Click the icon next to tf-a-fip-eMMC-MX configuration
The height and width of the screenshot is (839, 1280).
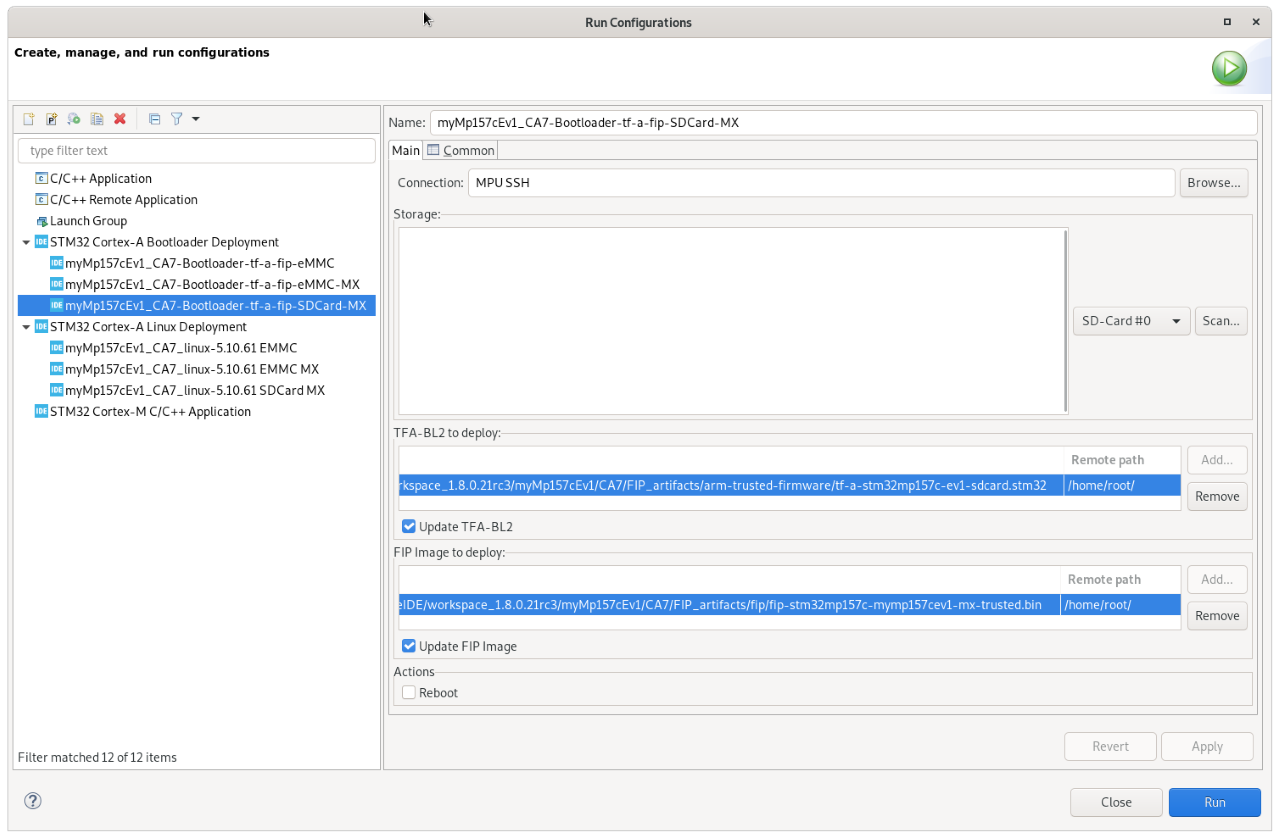(x=56, y=285)
